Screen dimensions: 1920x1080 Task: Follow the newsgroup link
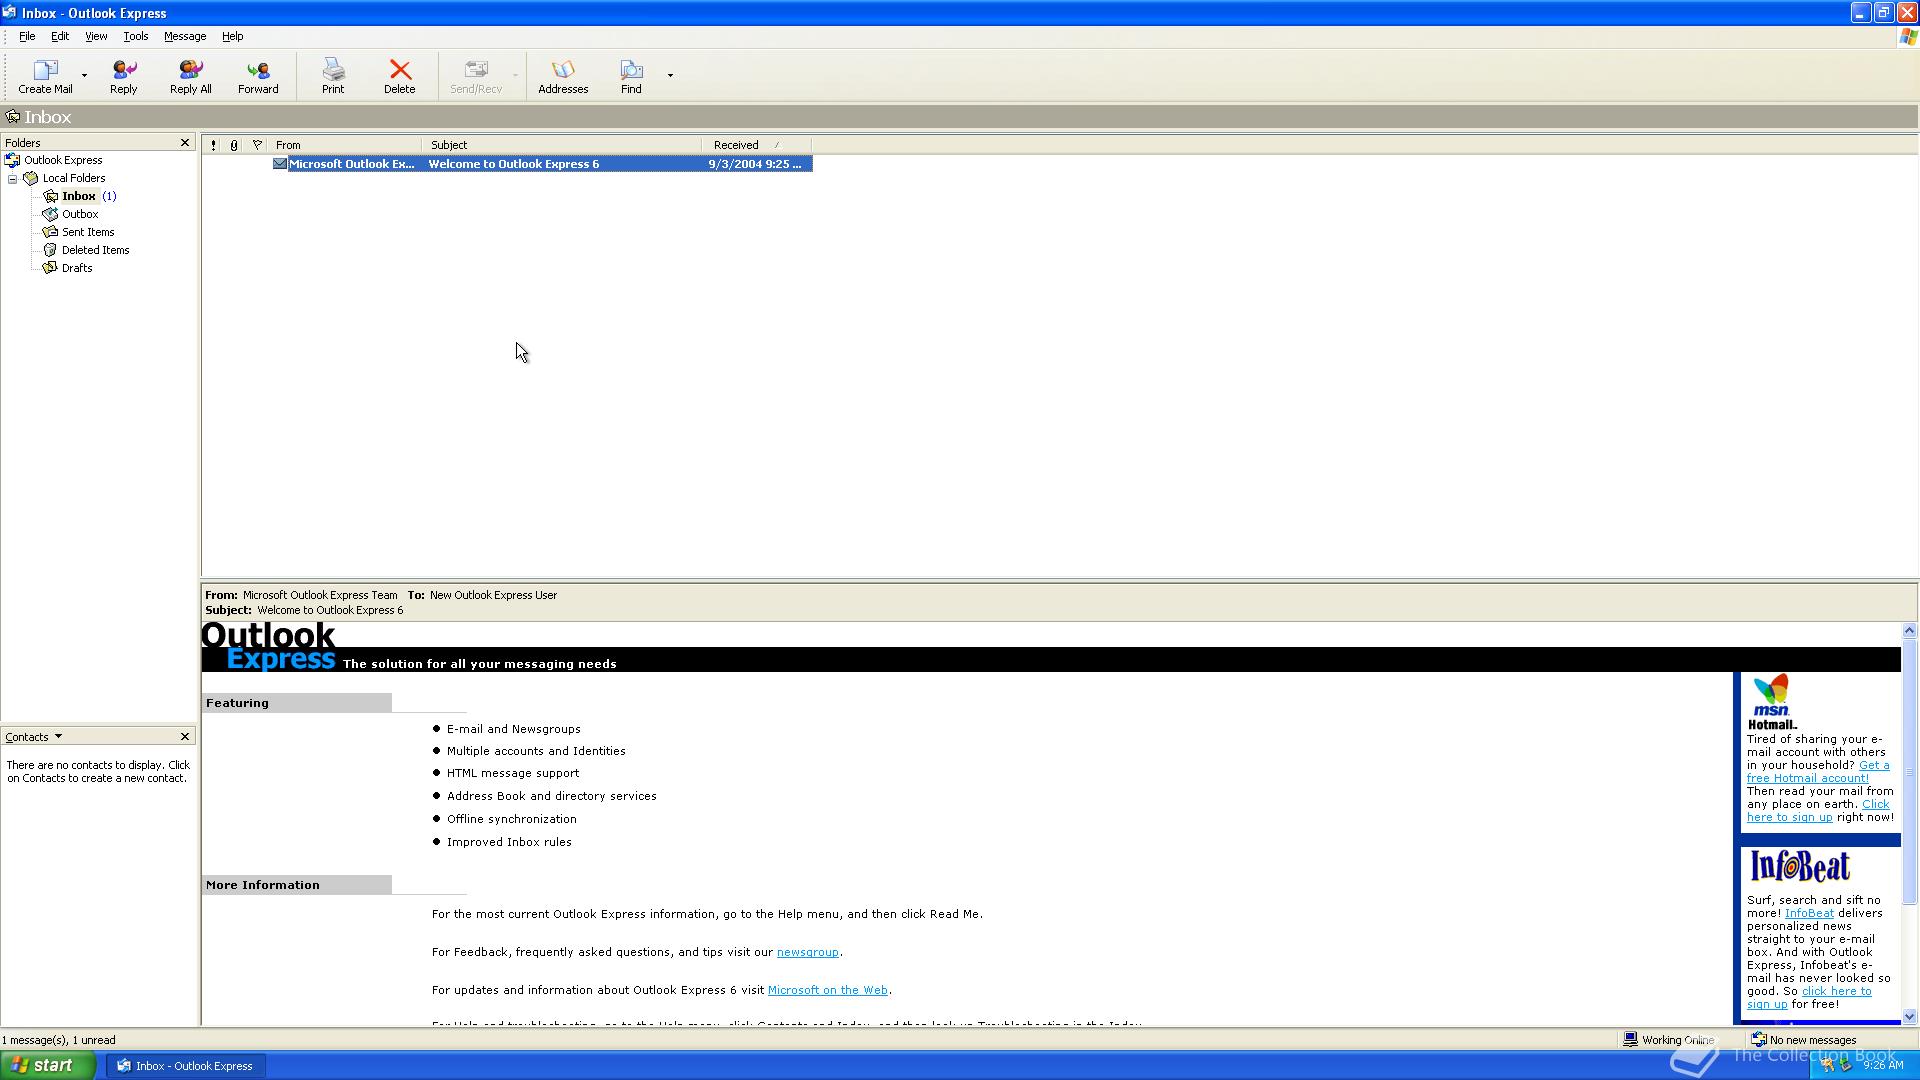click(807, 953)
